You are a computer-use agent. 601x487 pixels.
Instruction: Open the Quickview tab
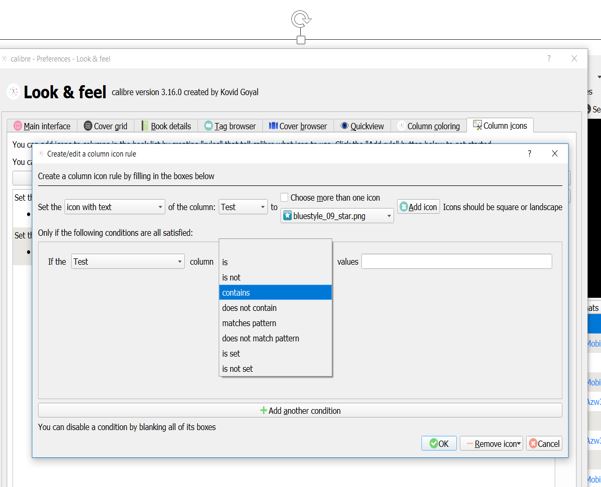pyautogui.click(x=362, y=126)
